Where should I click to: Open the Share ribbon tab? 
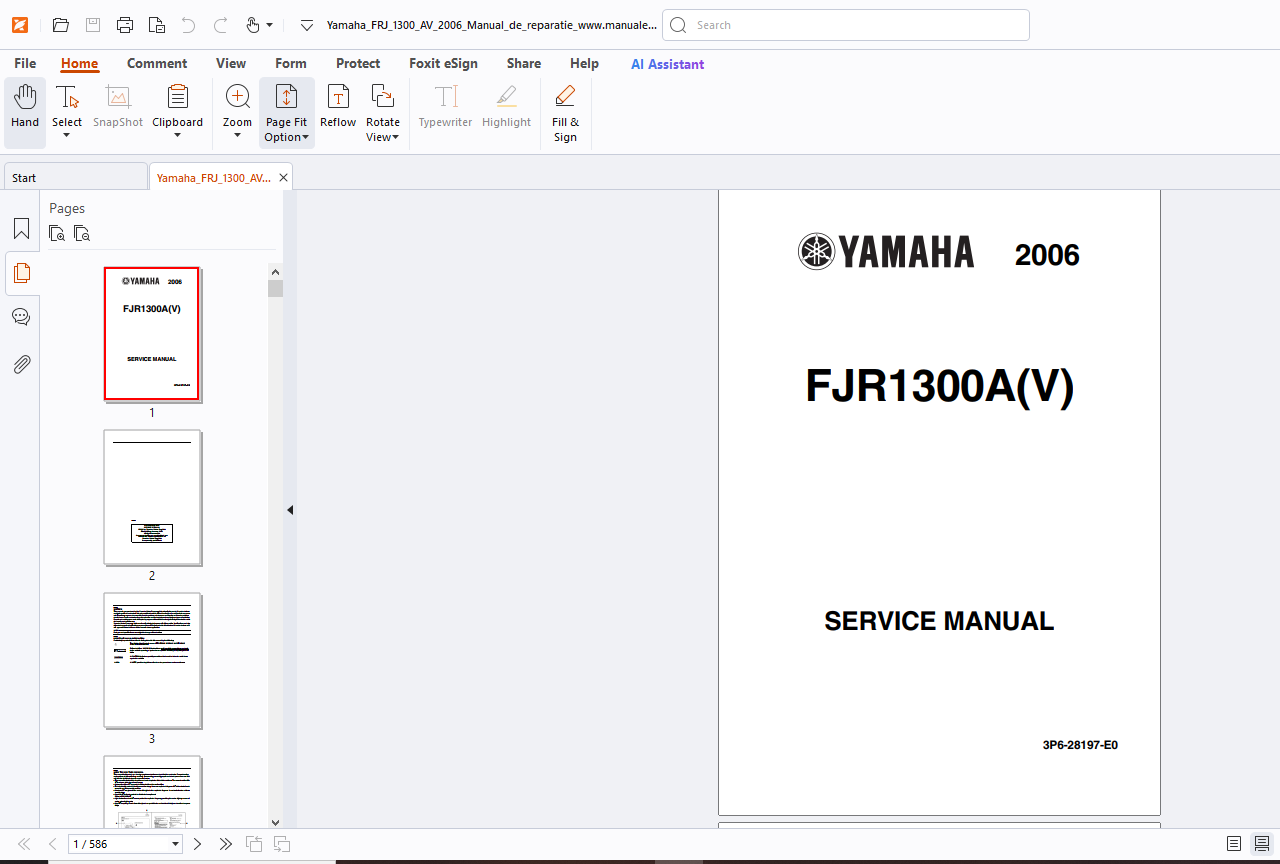524,63
